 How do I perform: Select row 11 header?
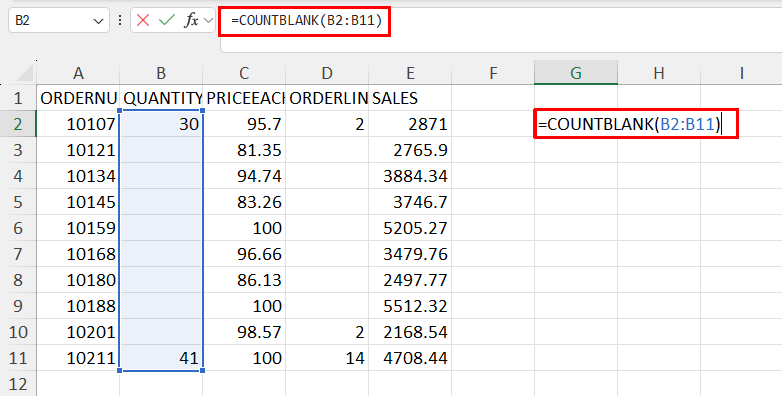pos(18,357)
